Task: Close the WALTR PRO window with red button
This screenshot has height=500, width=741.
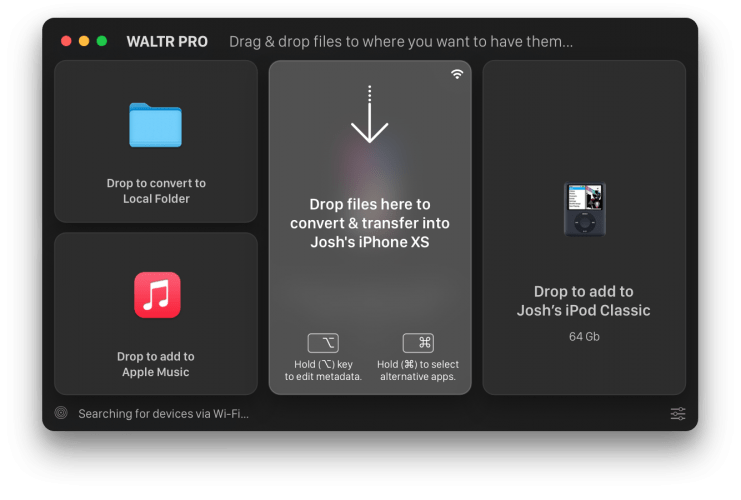Action: 66,41
